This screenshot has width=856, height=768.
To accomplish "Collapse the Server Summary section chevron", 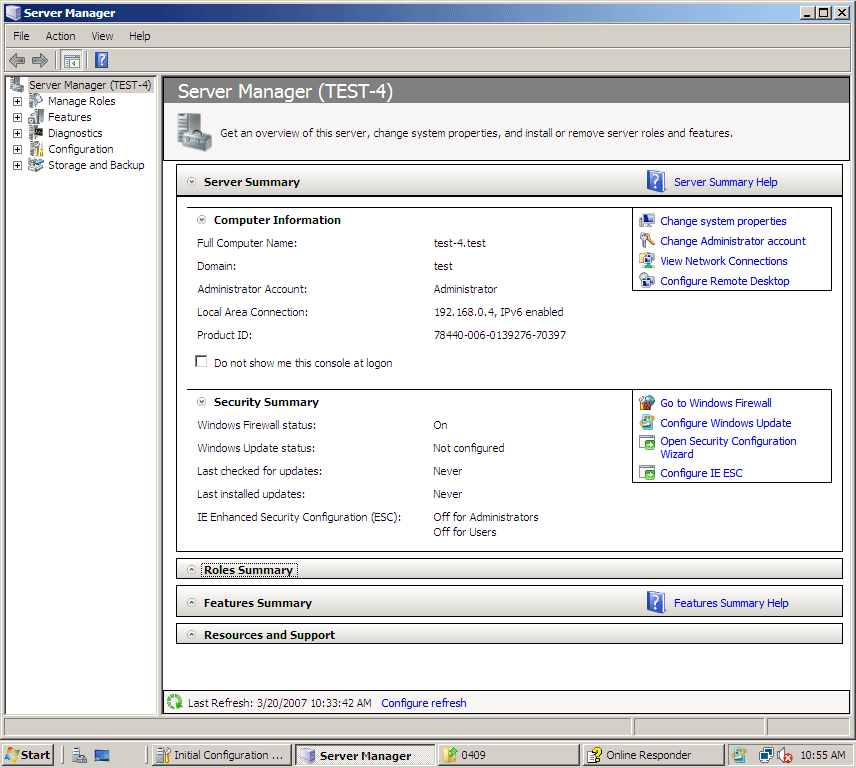I will point(192,182).
